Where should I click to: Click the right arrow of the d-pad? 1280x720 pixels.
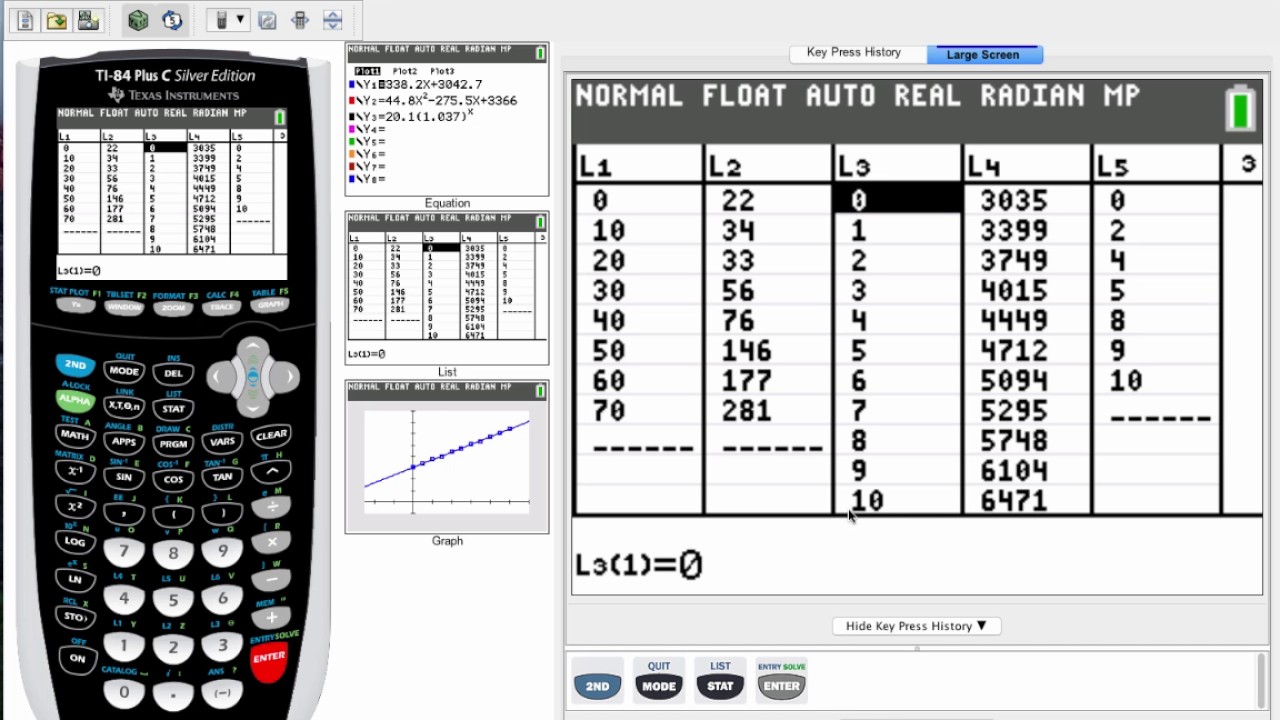[x=287, y=377]
